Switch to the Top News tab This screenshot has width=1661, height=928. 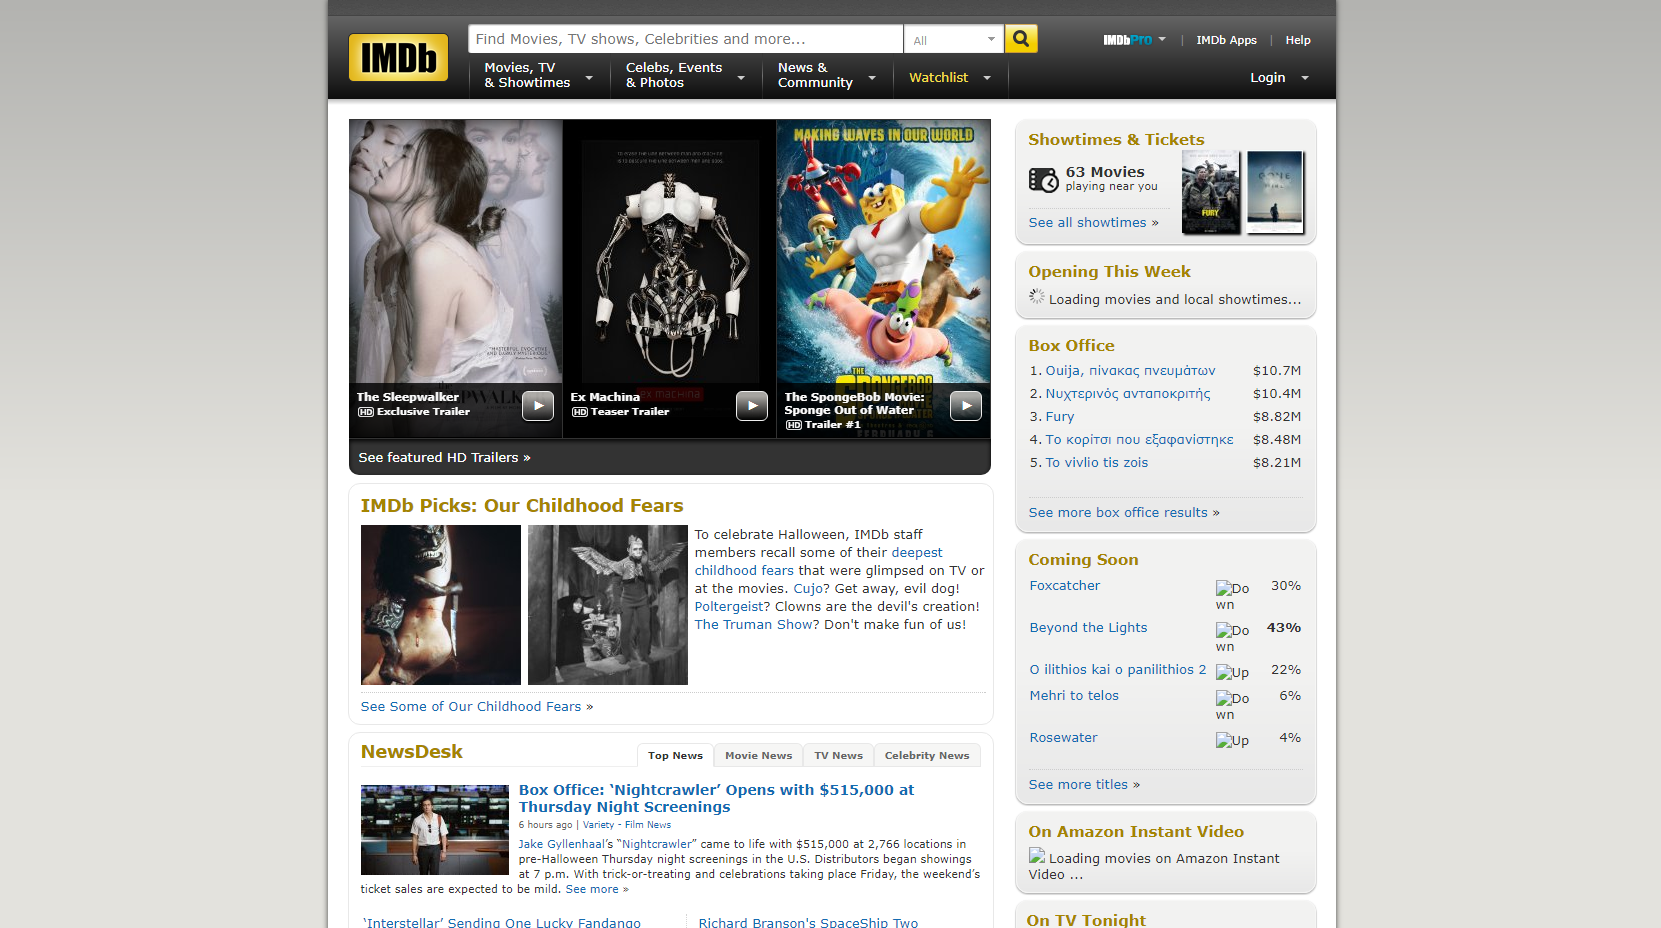pos(675,756)
